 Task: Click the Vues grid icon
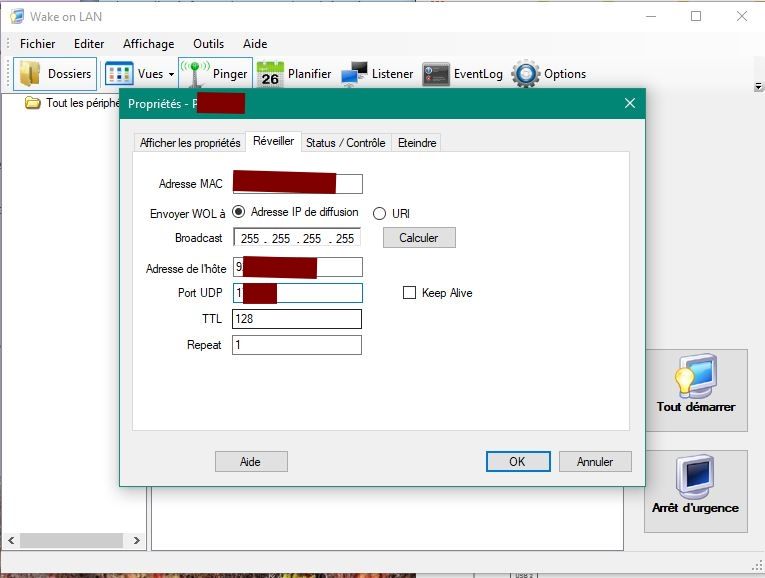pyautogui.click(x=119, y=74)
